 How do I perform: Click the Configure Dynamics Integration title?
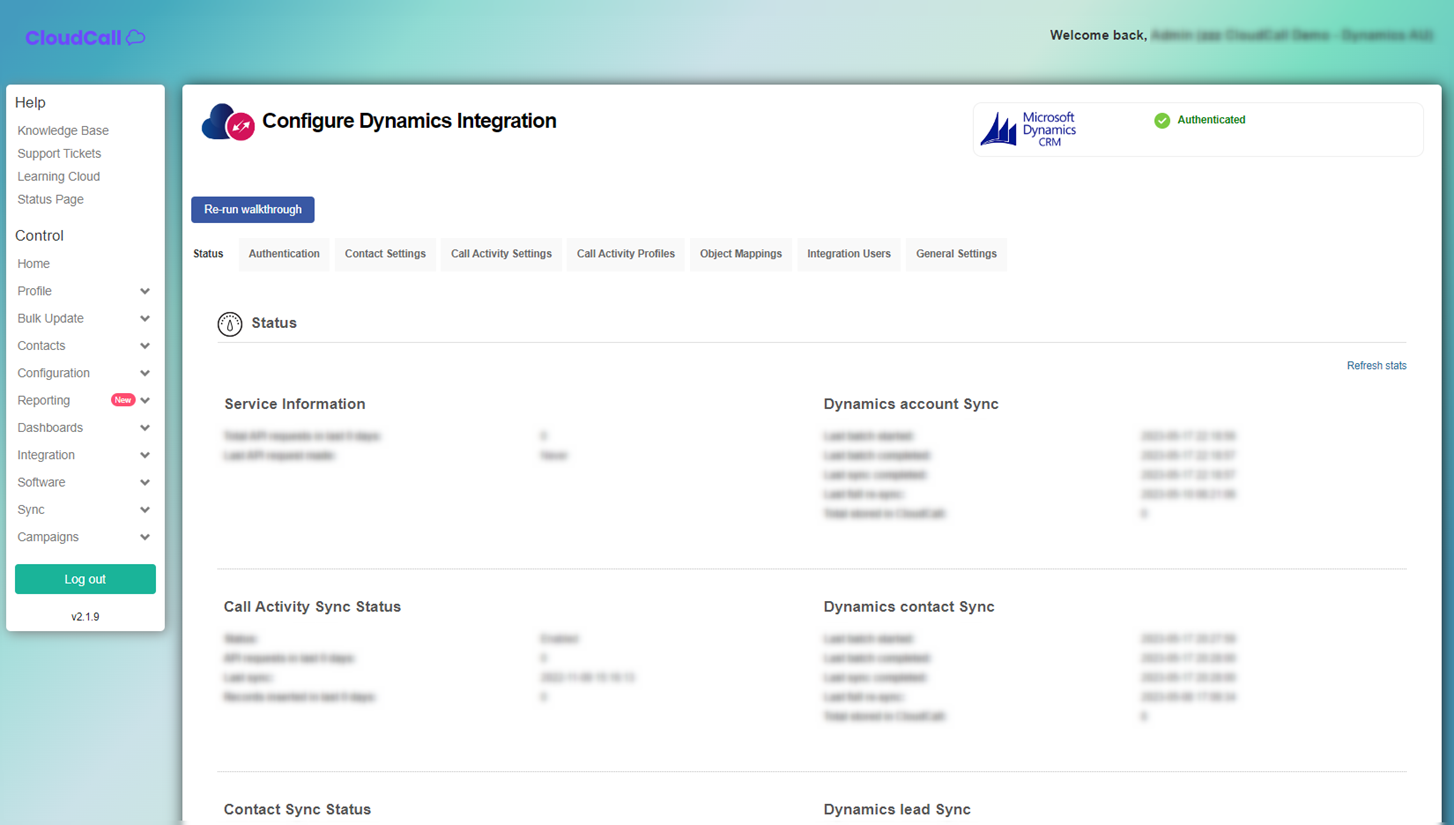(x=409, y=121)
